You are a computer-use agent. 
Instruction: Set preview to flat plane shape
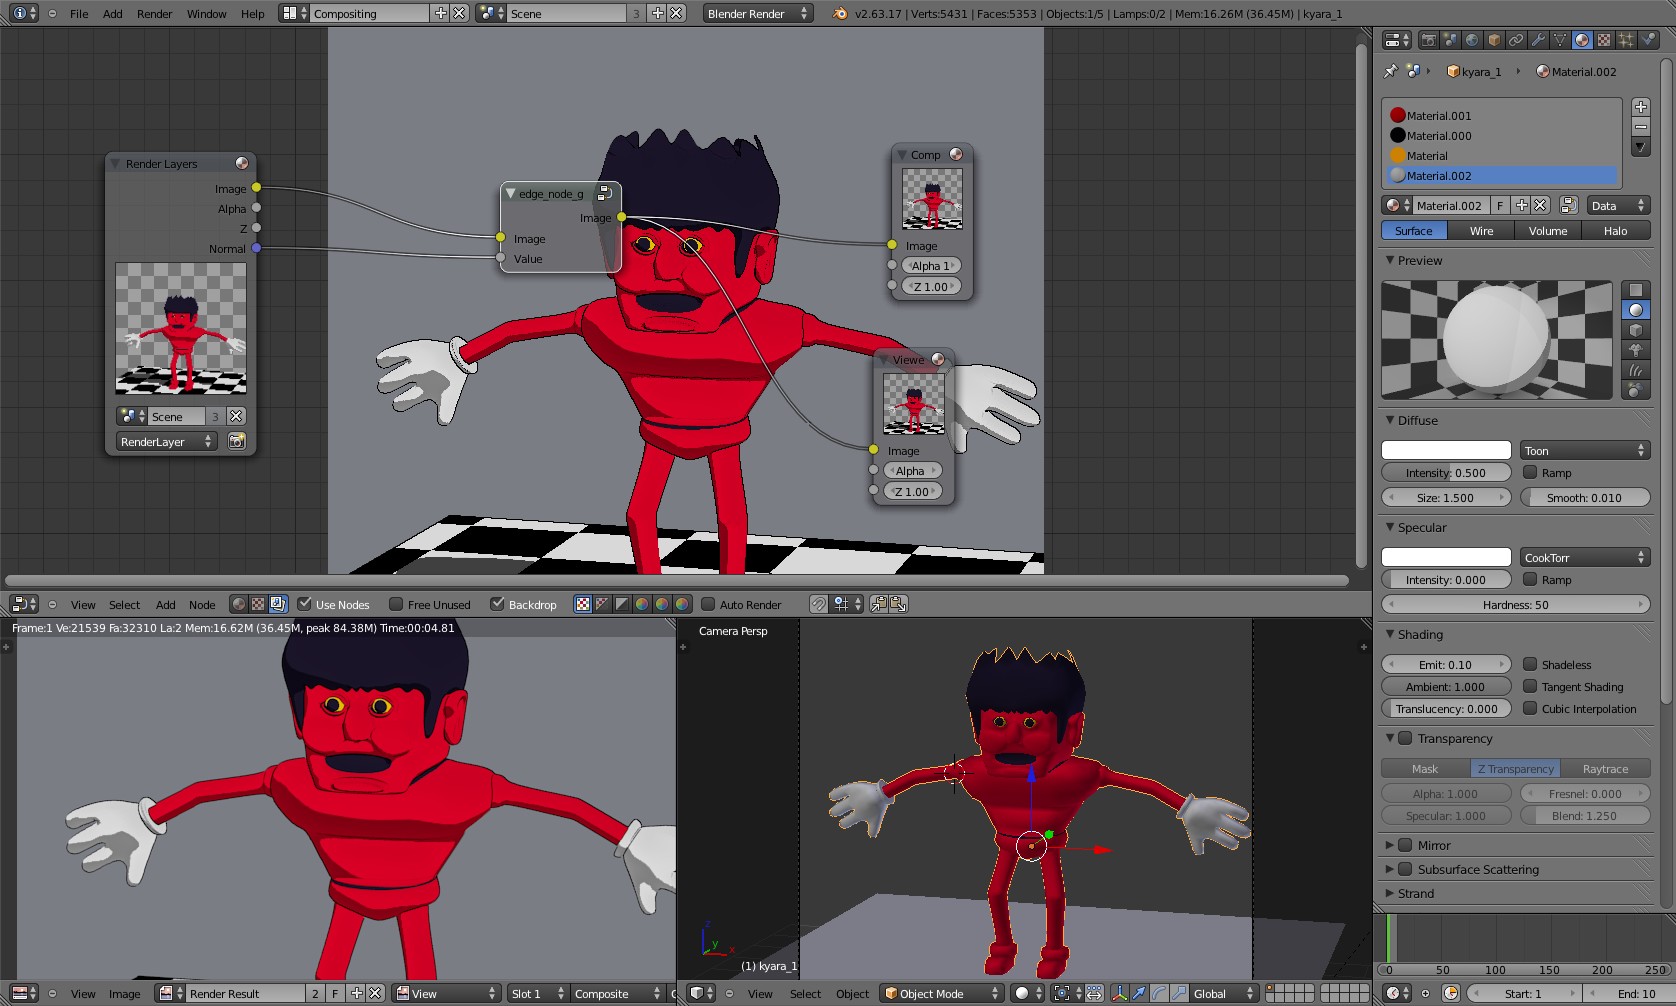[1636, 290]
